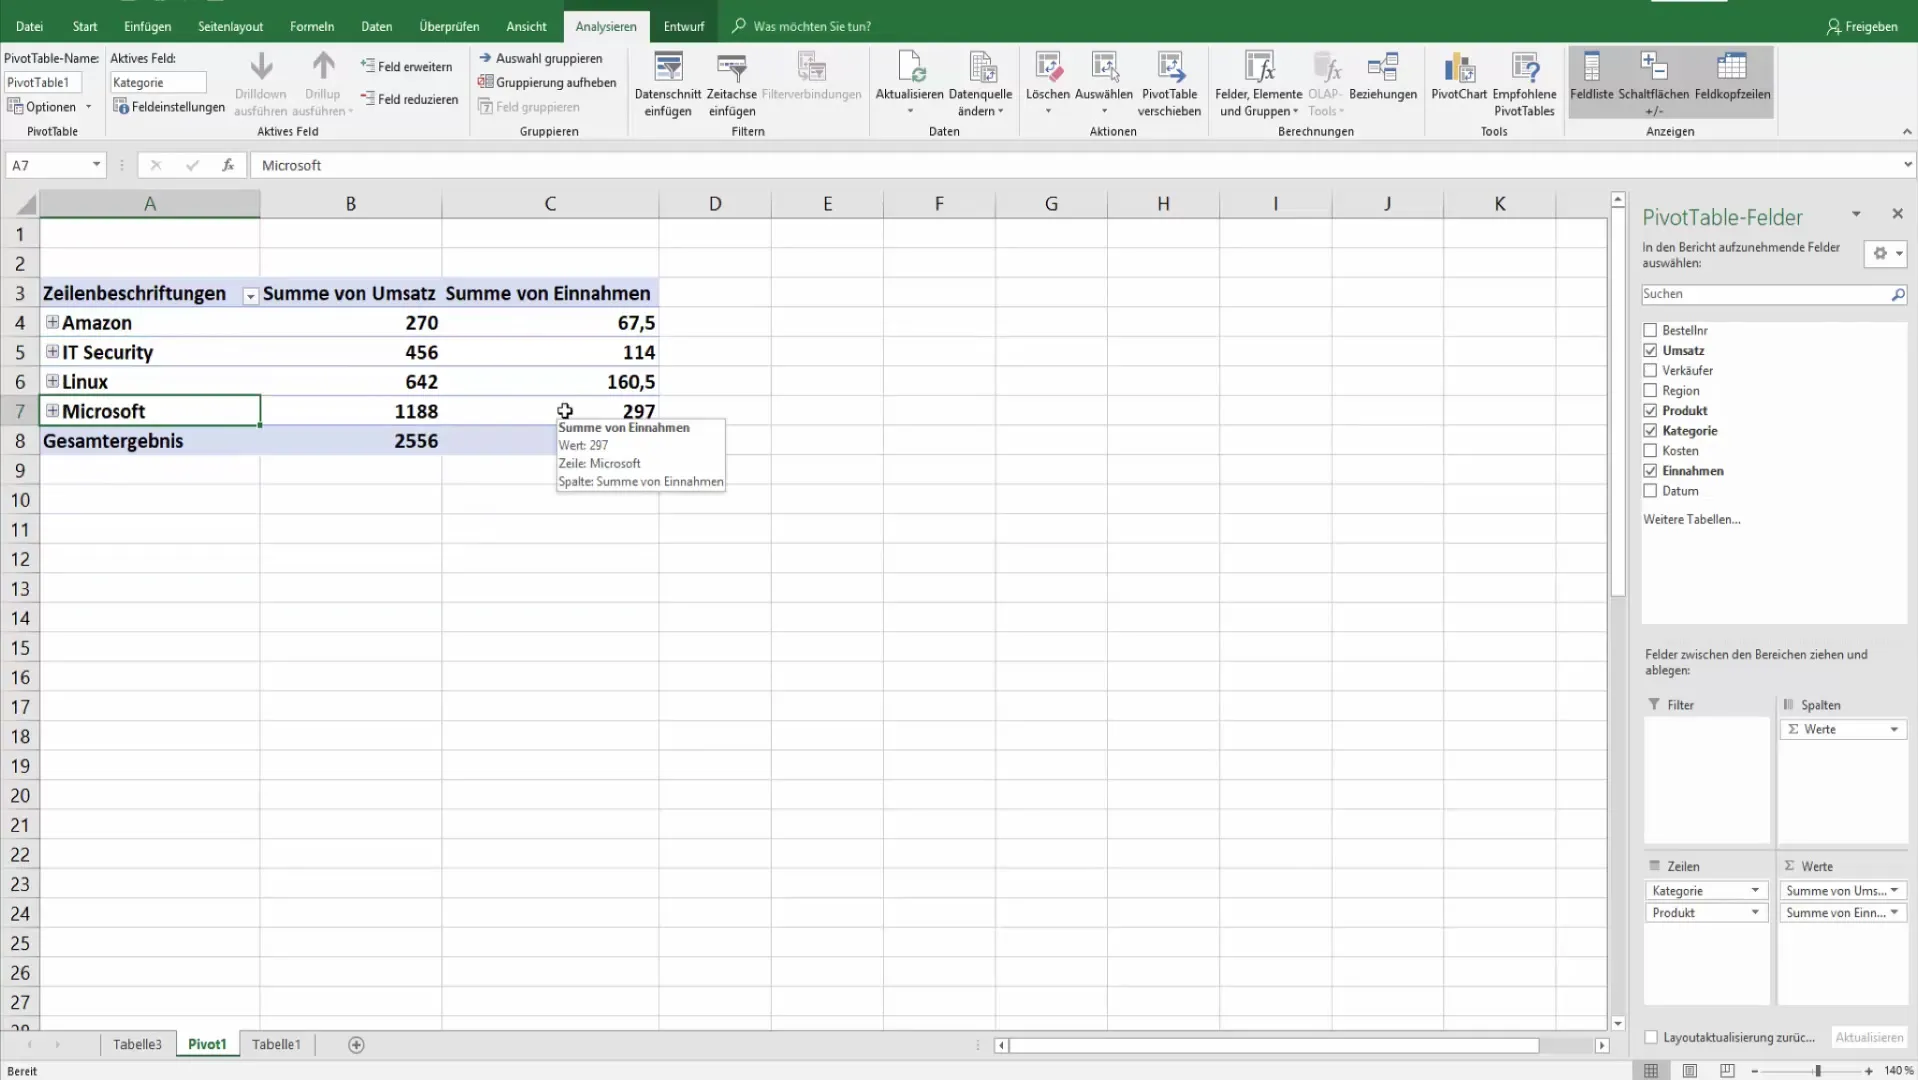The height and width of the screenshot is (1080, 1918).
Task: Open Felder, Elemente und Gruppen
Action: 1258,84
